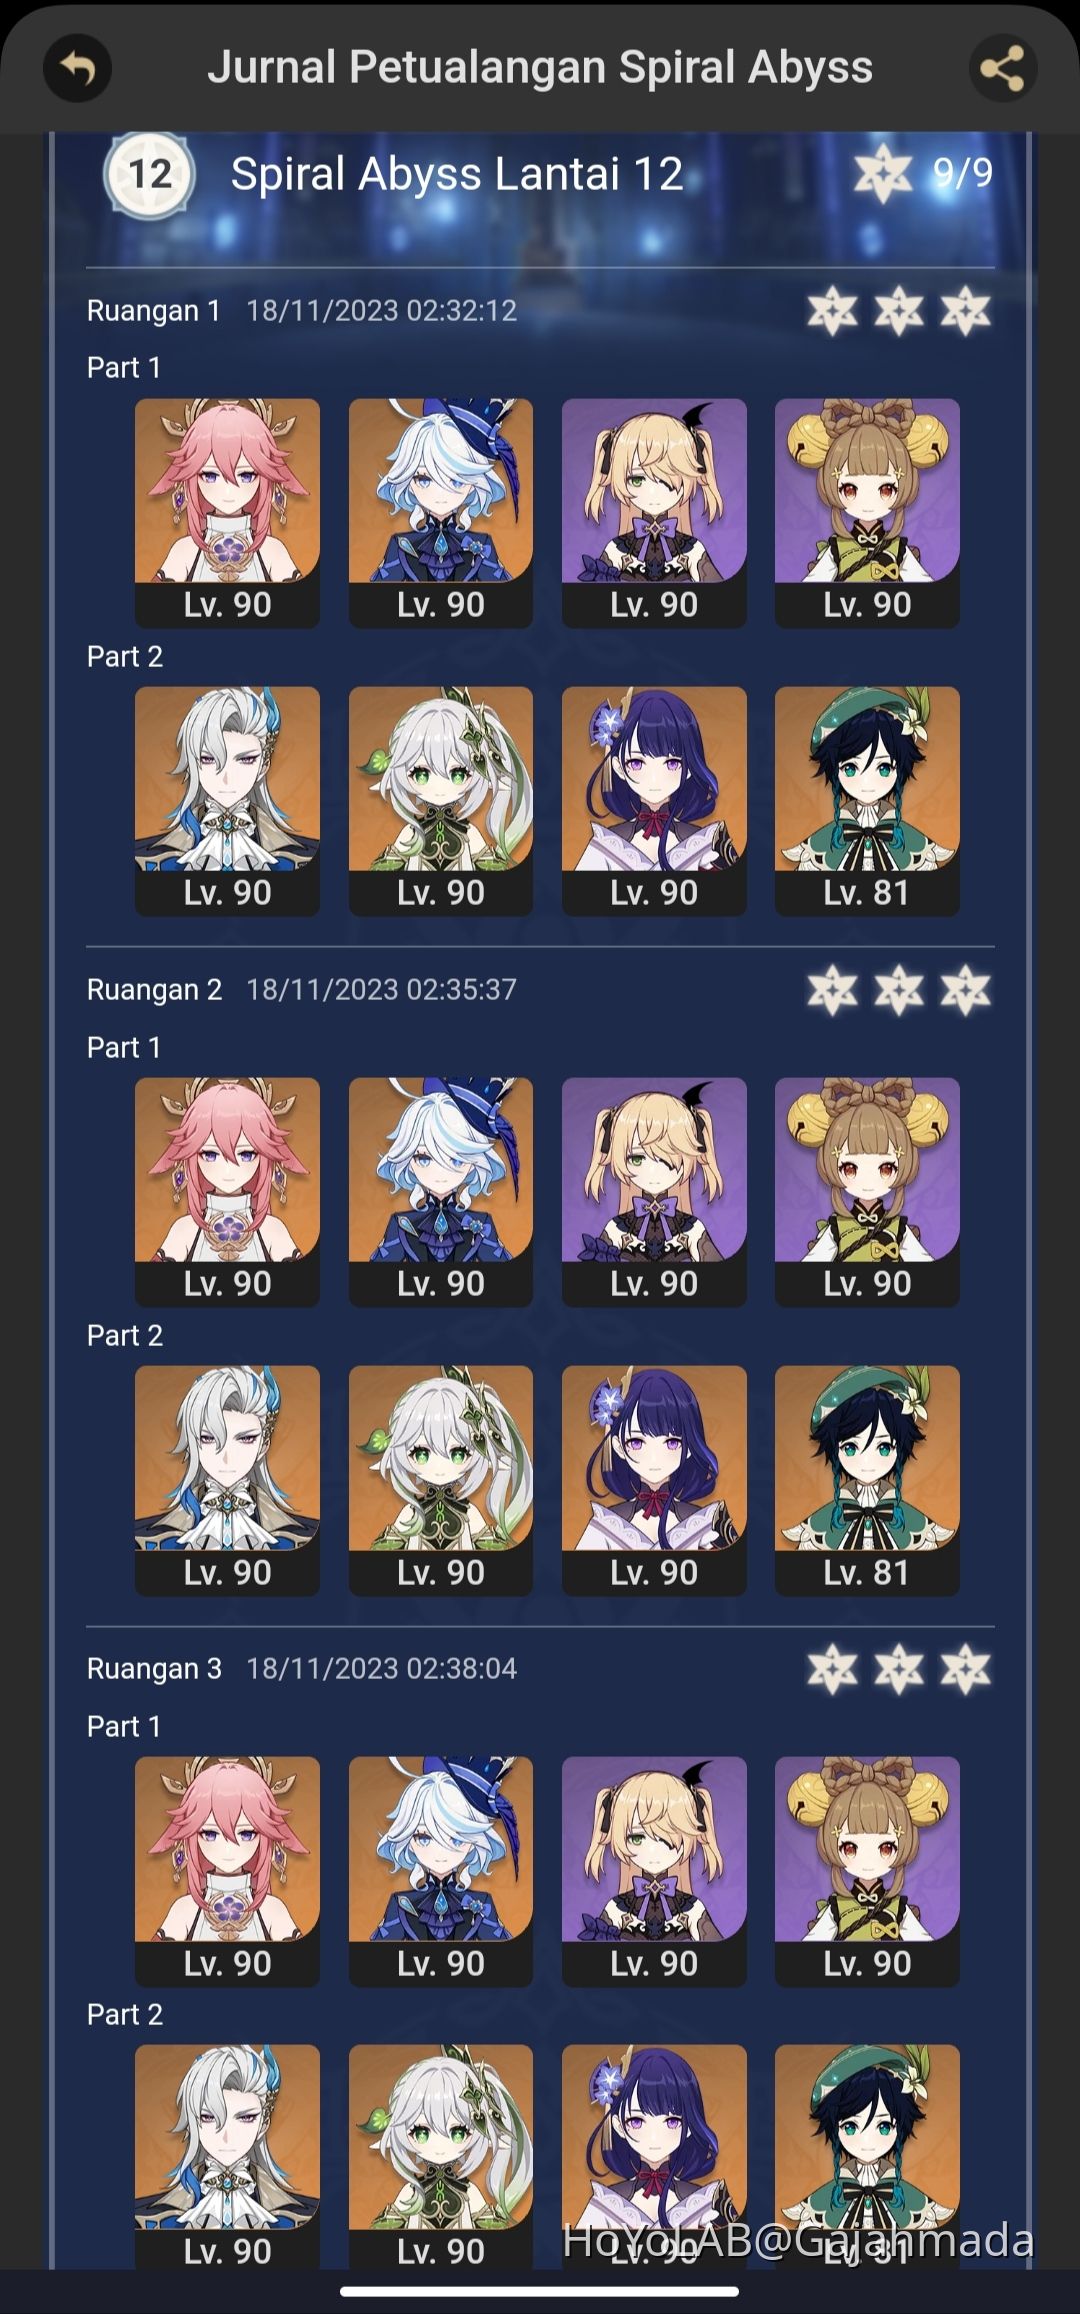Tap Ruangan 1 three-star rating icons

click(x=899, y=311)
